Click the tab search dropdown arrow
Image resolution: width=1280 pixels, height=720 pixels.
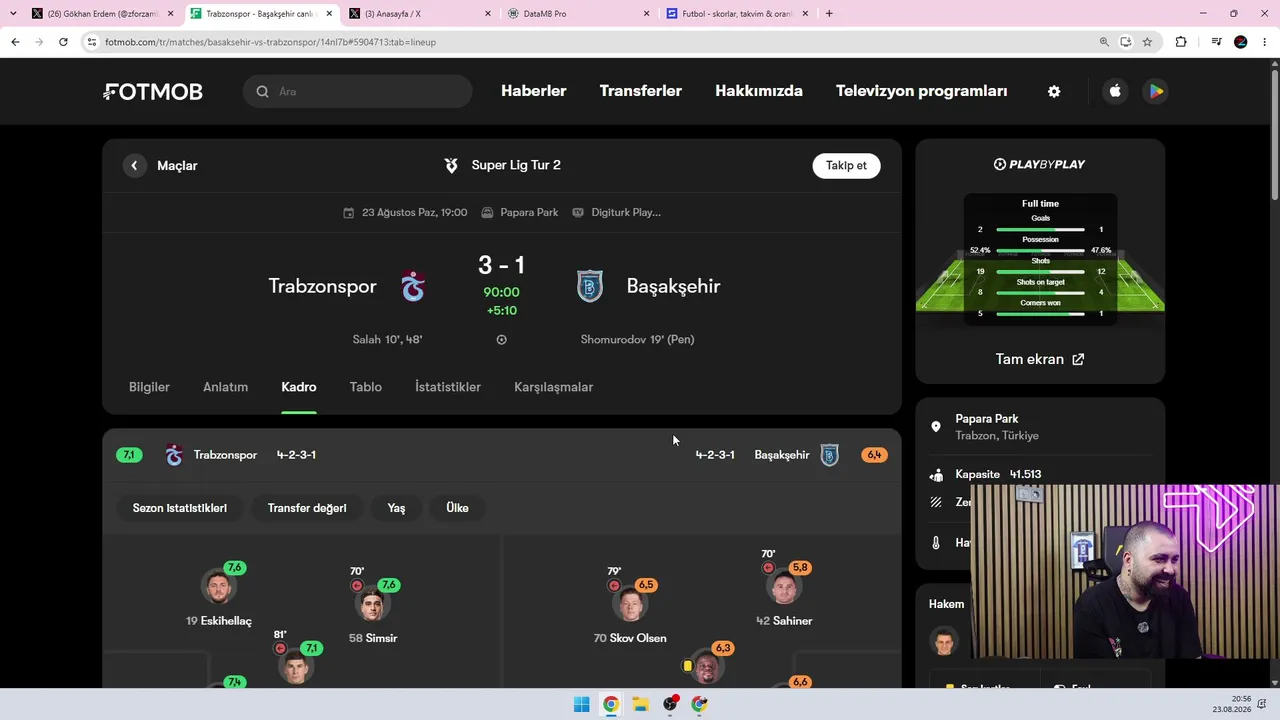coord(13,14)
